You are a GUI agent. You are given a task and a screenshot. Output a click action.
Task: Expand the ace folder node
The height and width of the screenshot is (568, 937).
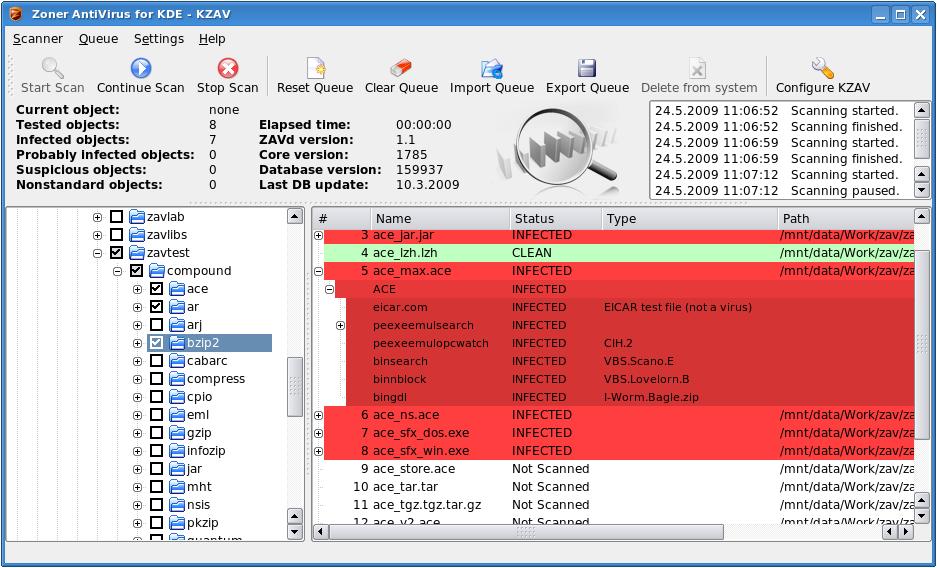click(137, 289)
